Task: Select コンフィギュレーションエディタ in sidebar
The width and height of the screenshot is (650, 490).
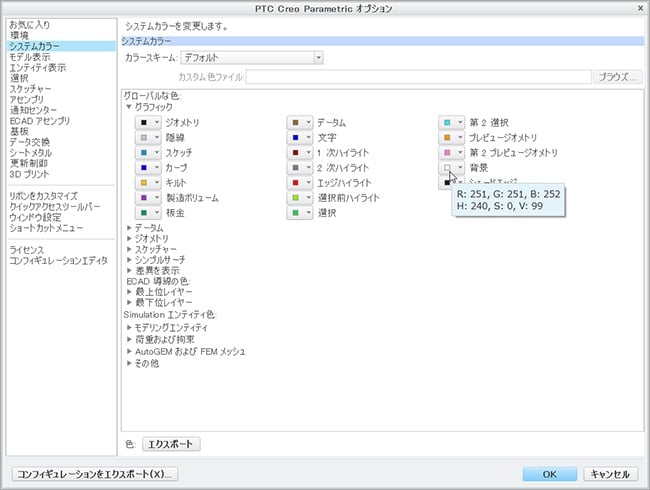Action: point(57,260)
